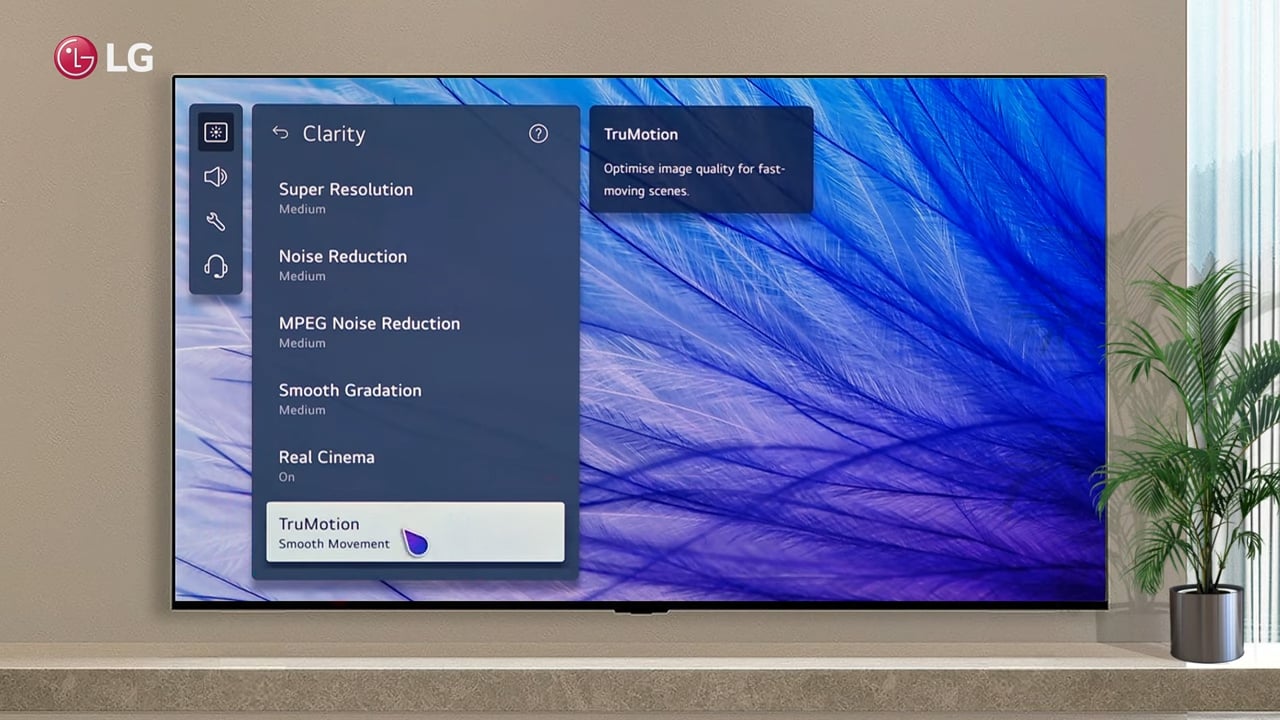
Task: Open the MPEG Noise Reduction options
Action: 369,332
